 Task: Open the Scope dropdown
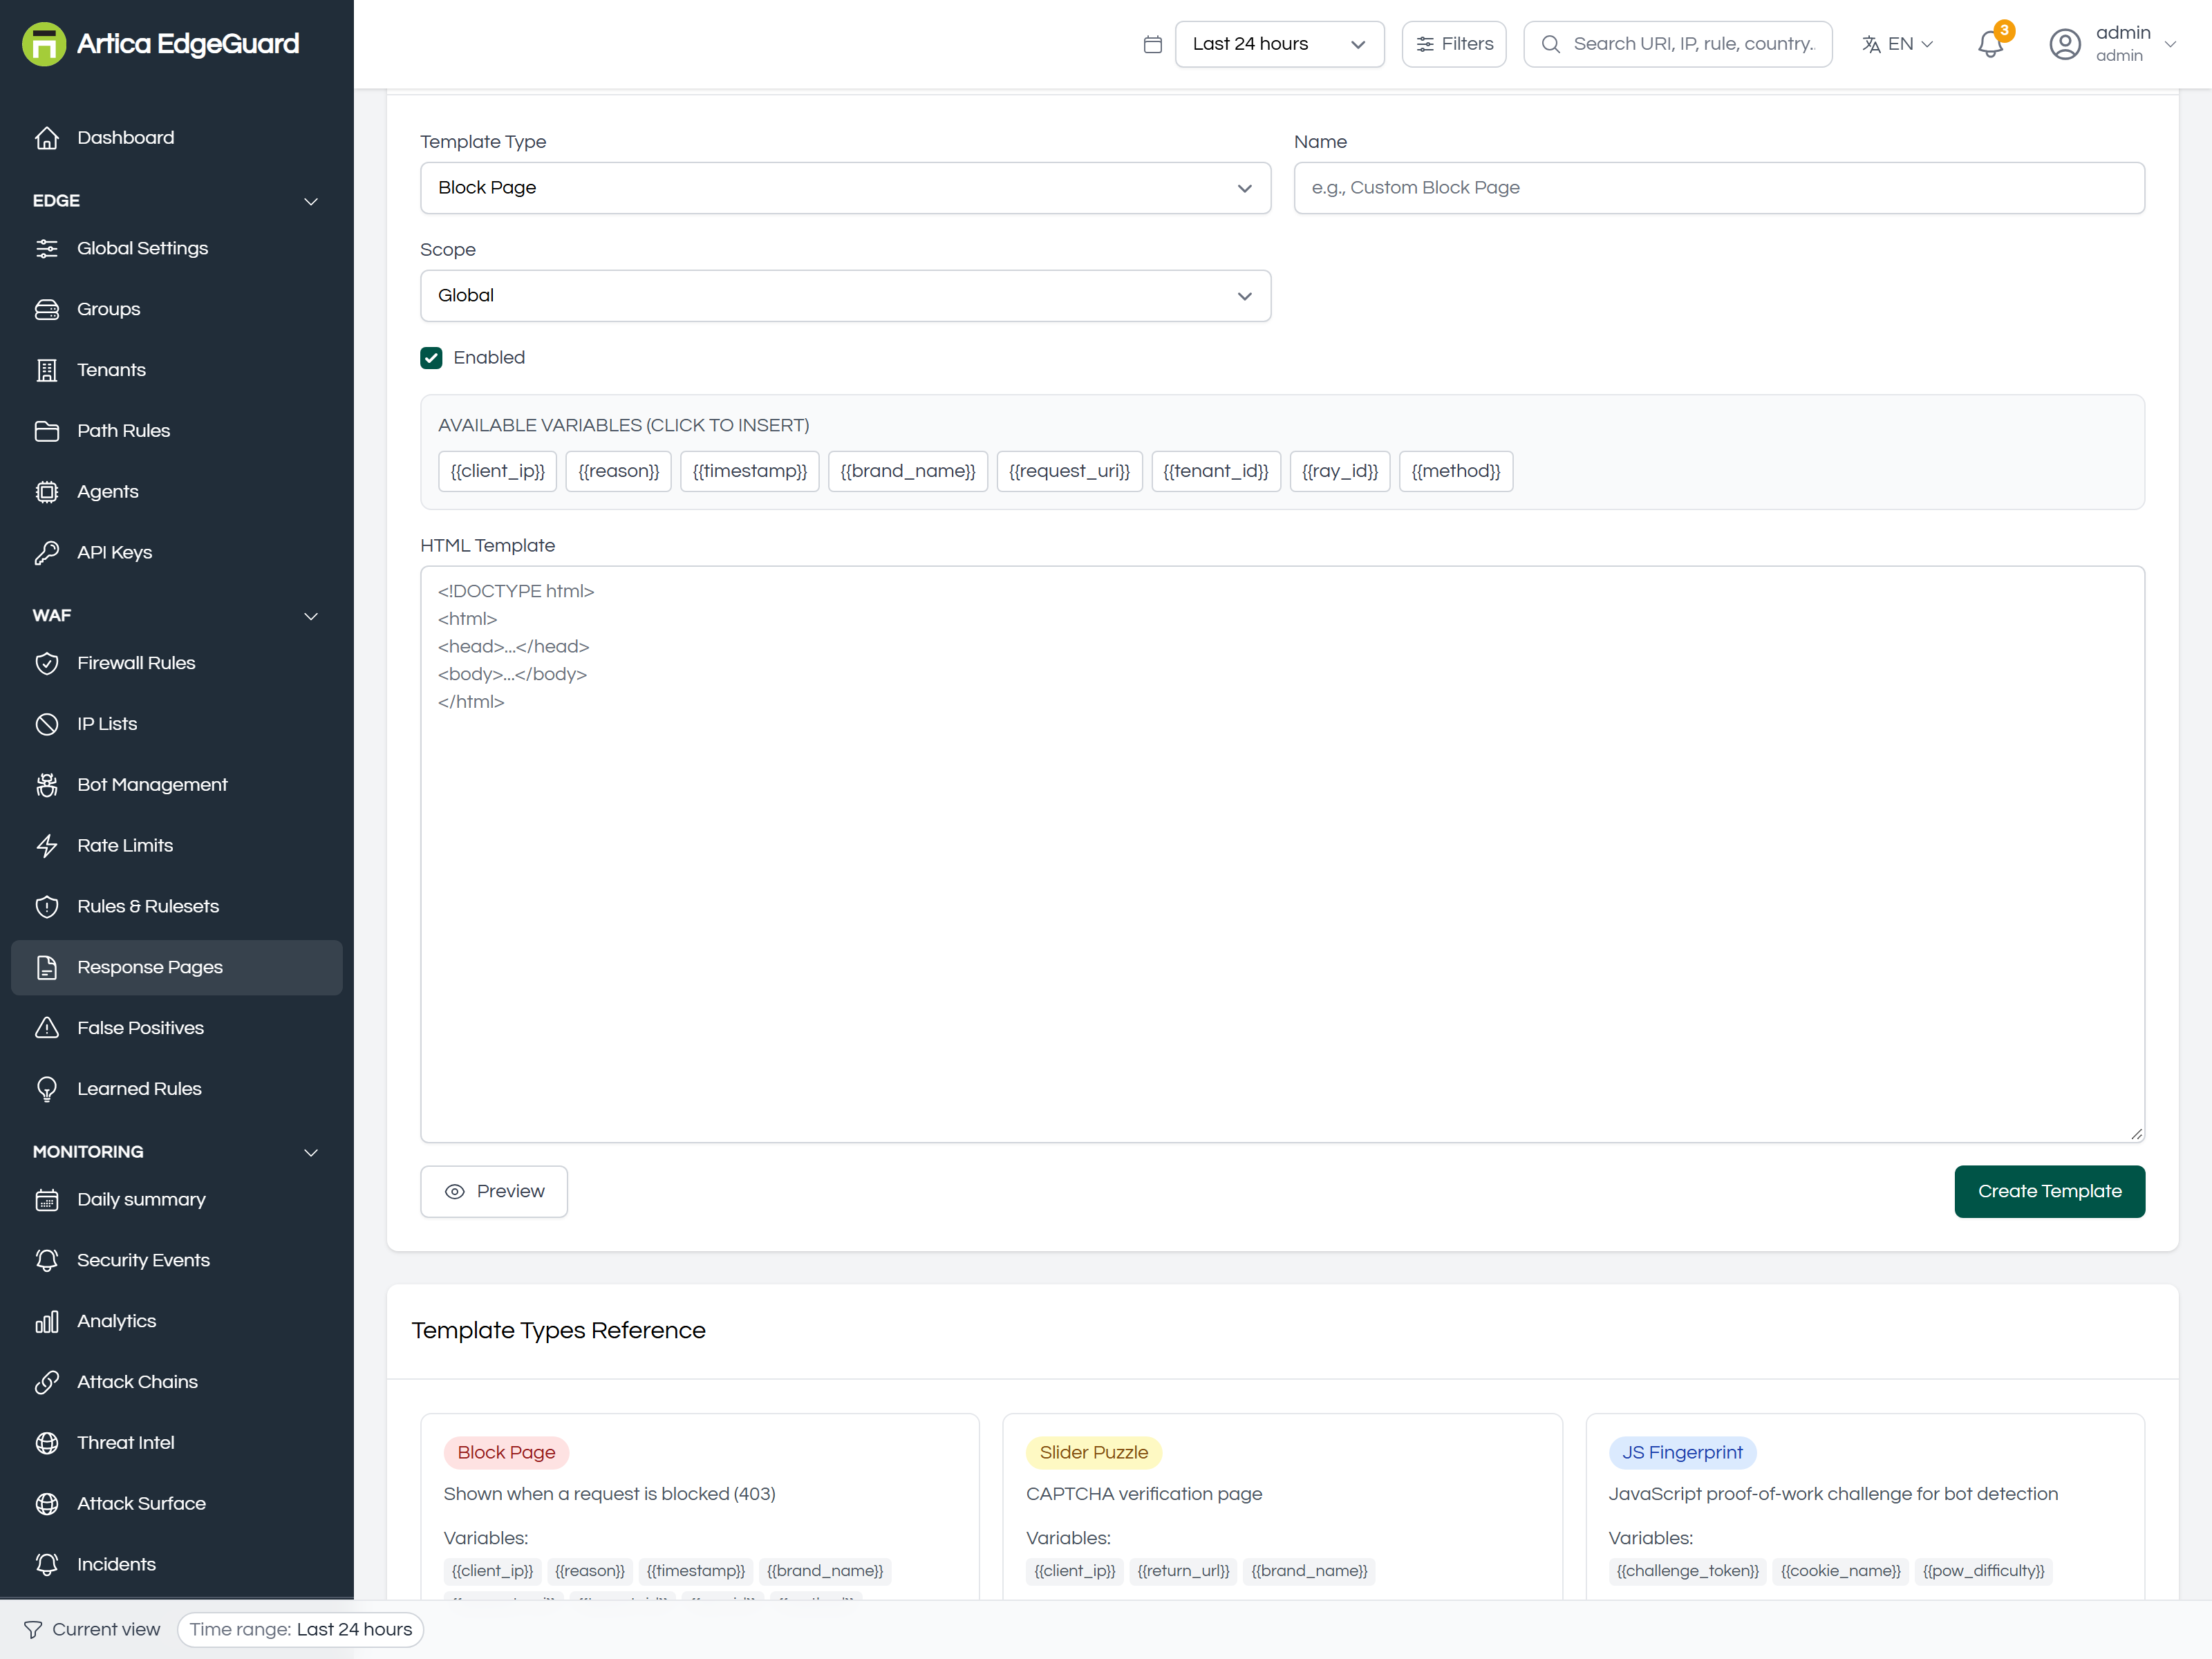pos(845,296)
